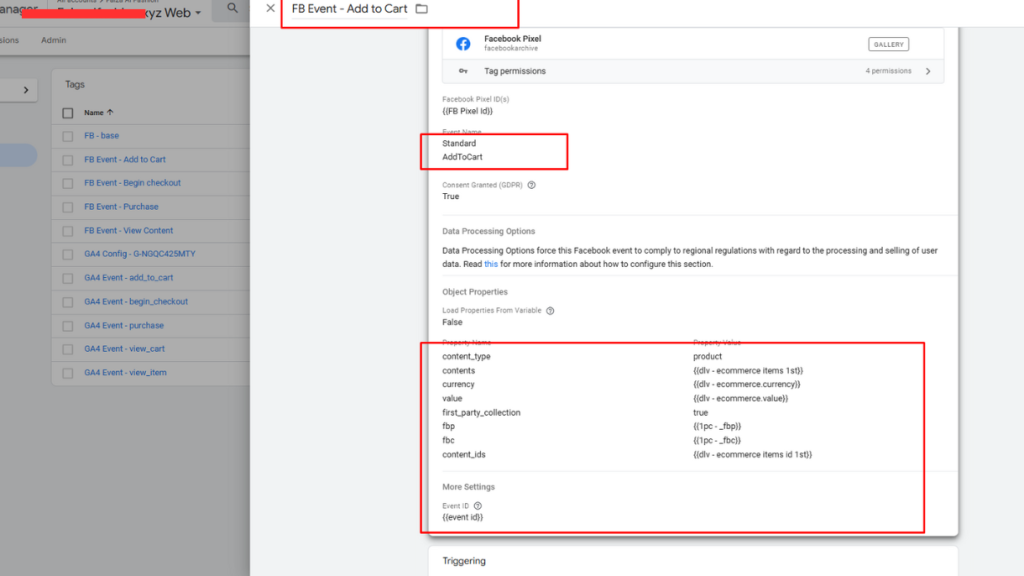Click the {{dlv - ecommerce items id 1st}} value

pos(752,455)
